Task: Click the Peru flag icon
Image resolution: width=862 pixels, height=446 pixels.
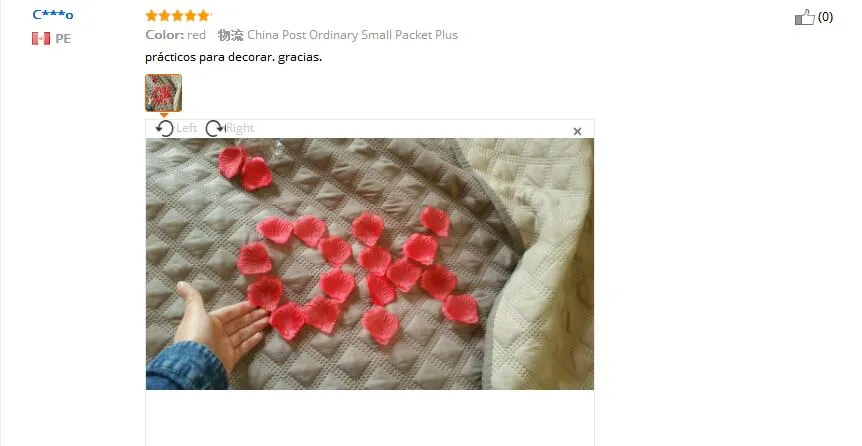Action: point(41,38)
